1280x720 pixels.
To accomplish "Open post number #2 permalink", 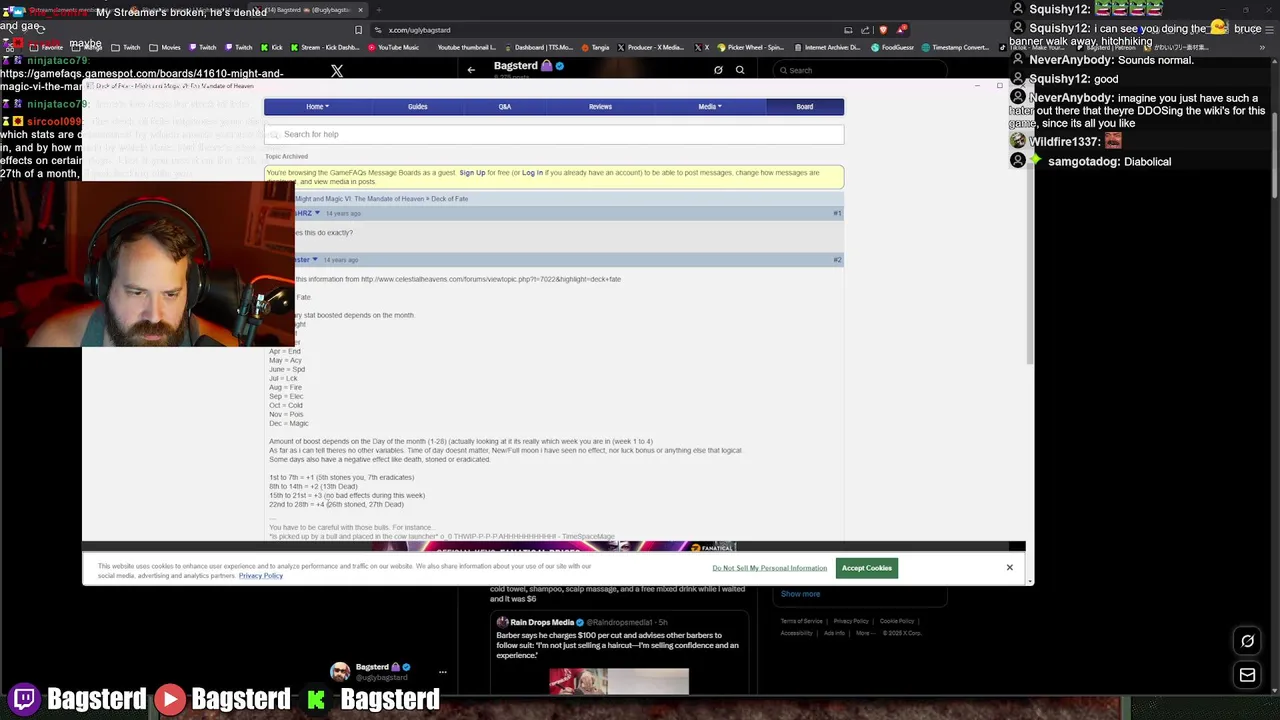I will [837, 260].
